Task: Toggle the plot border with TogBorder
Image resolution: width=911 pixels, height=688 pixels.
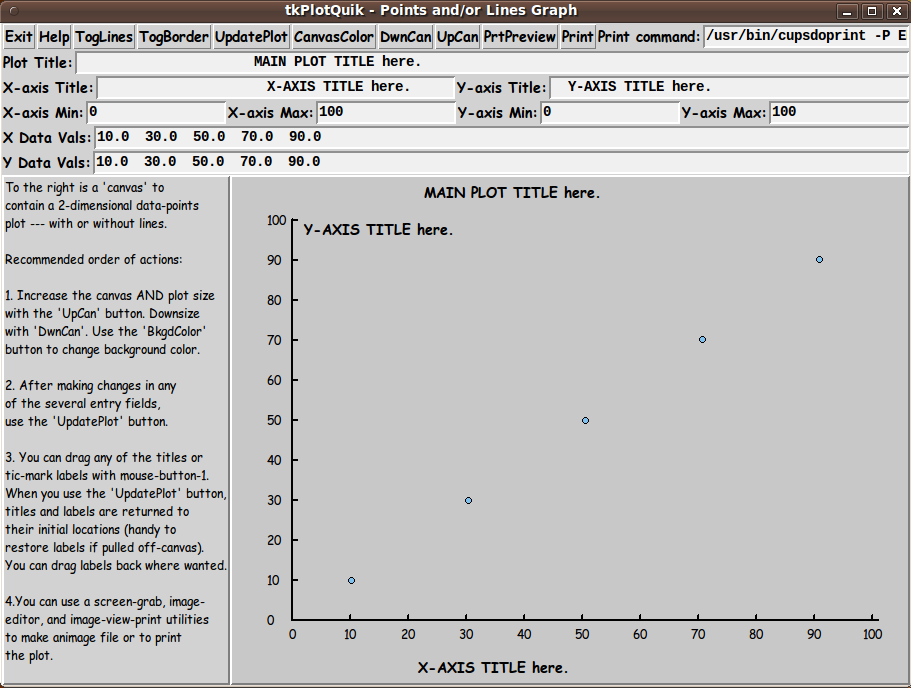Action: [174, 37]
